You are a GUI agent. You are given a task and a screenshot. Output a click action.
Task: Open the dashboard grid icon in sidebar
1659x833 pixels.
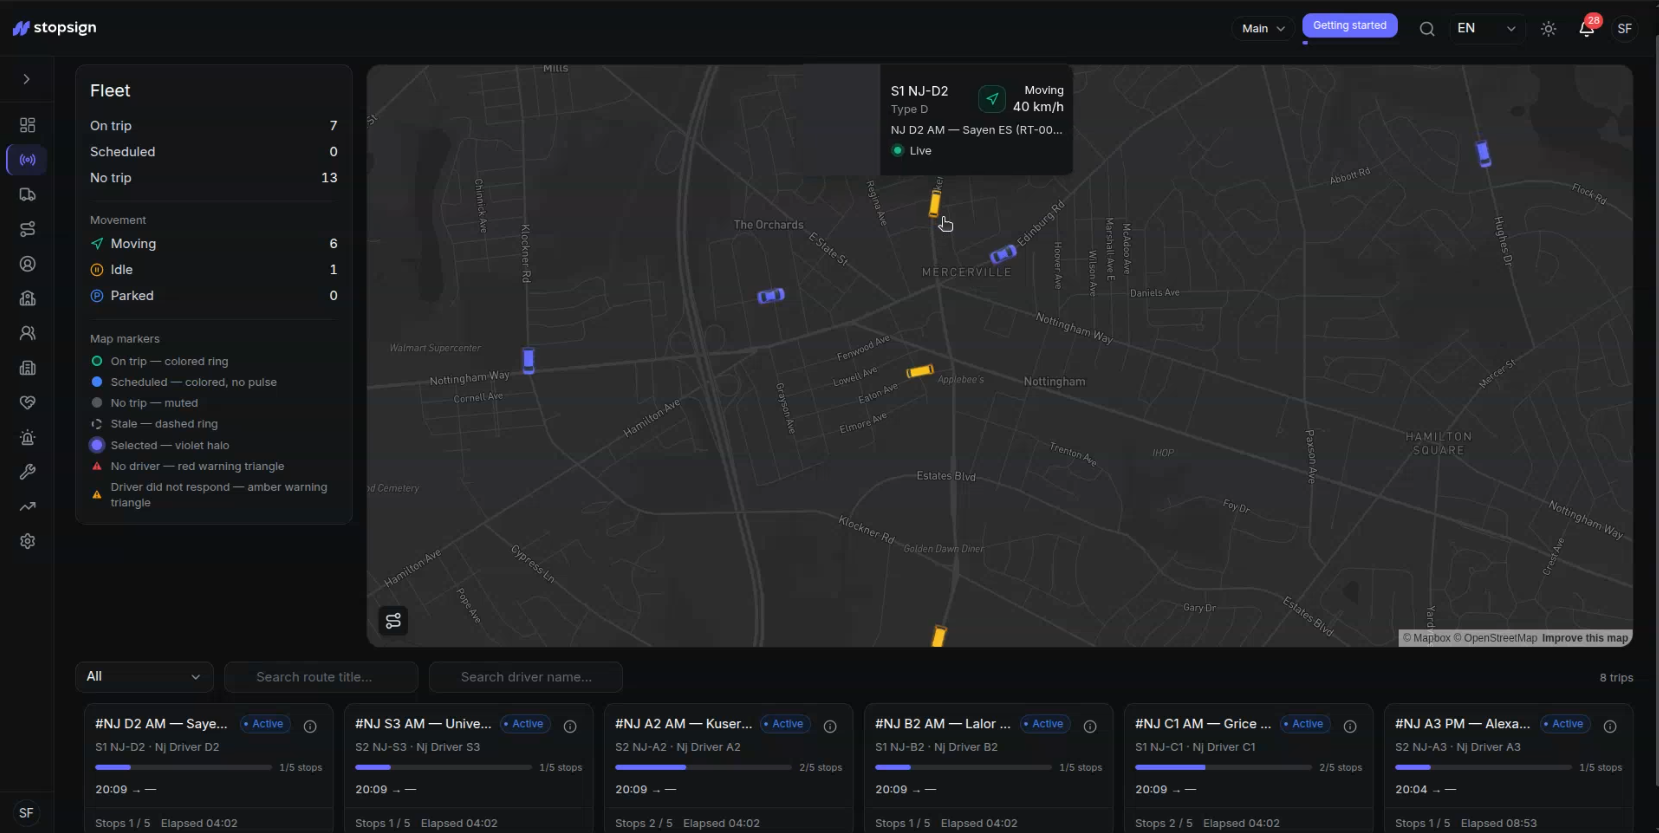pyautogui.click(x=27, y=125)
